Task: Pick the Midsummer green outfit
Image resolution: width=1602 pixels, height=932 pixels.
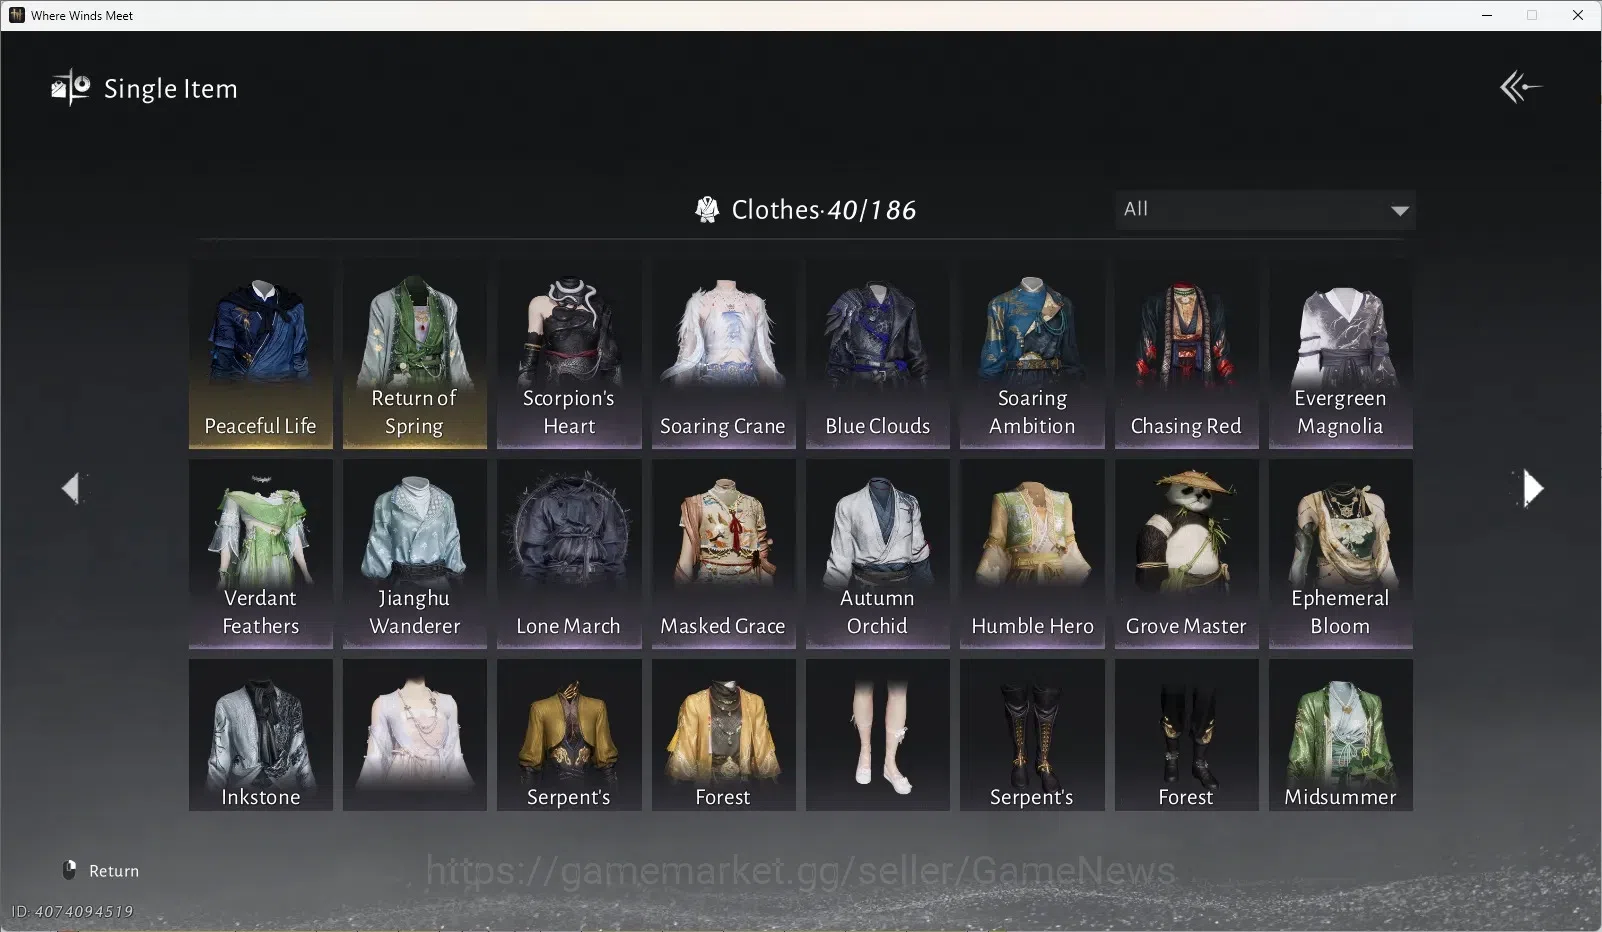Action: point(1340,734)
